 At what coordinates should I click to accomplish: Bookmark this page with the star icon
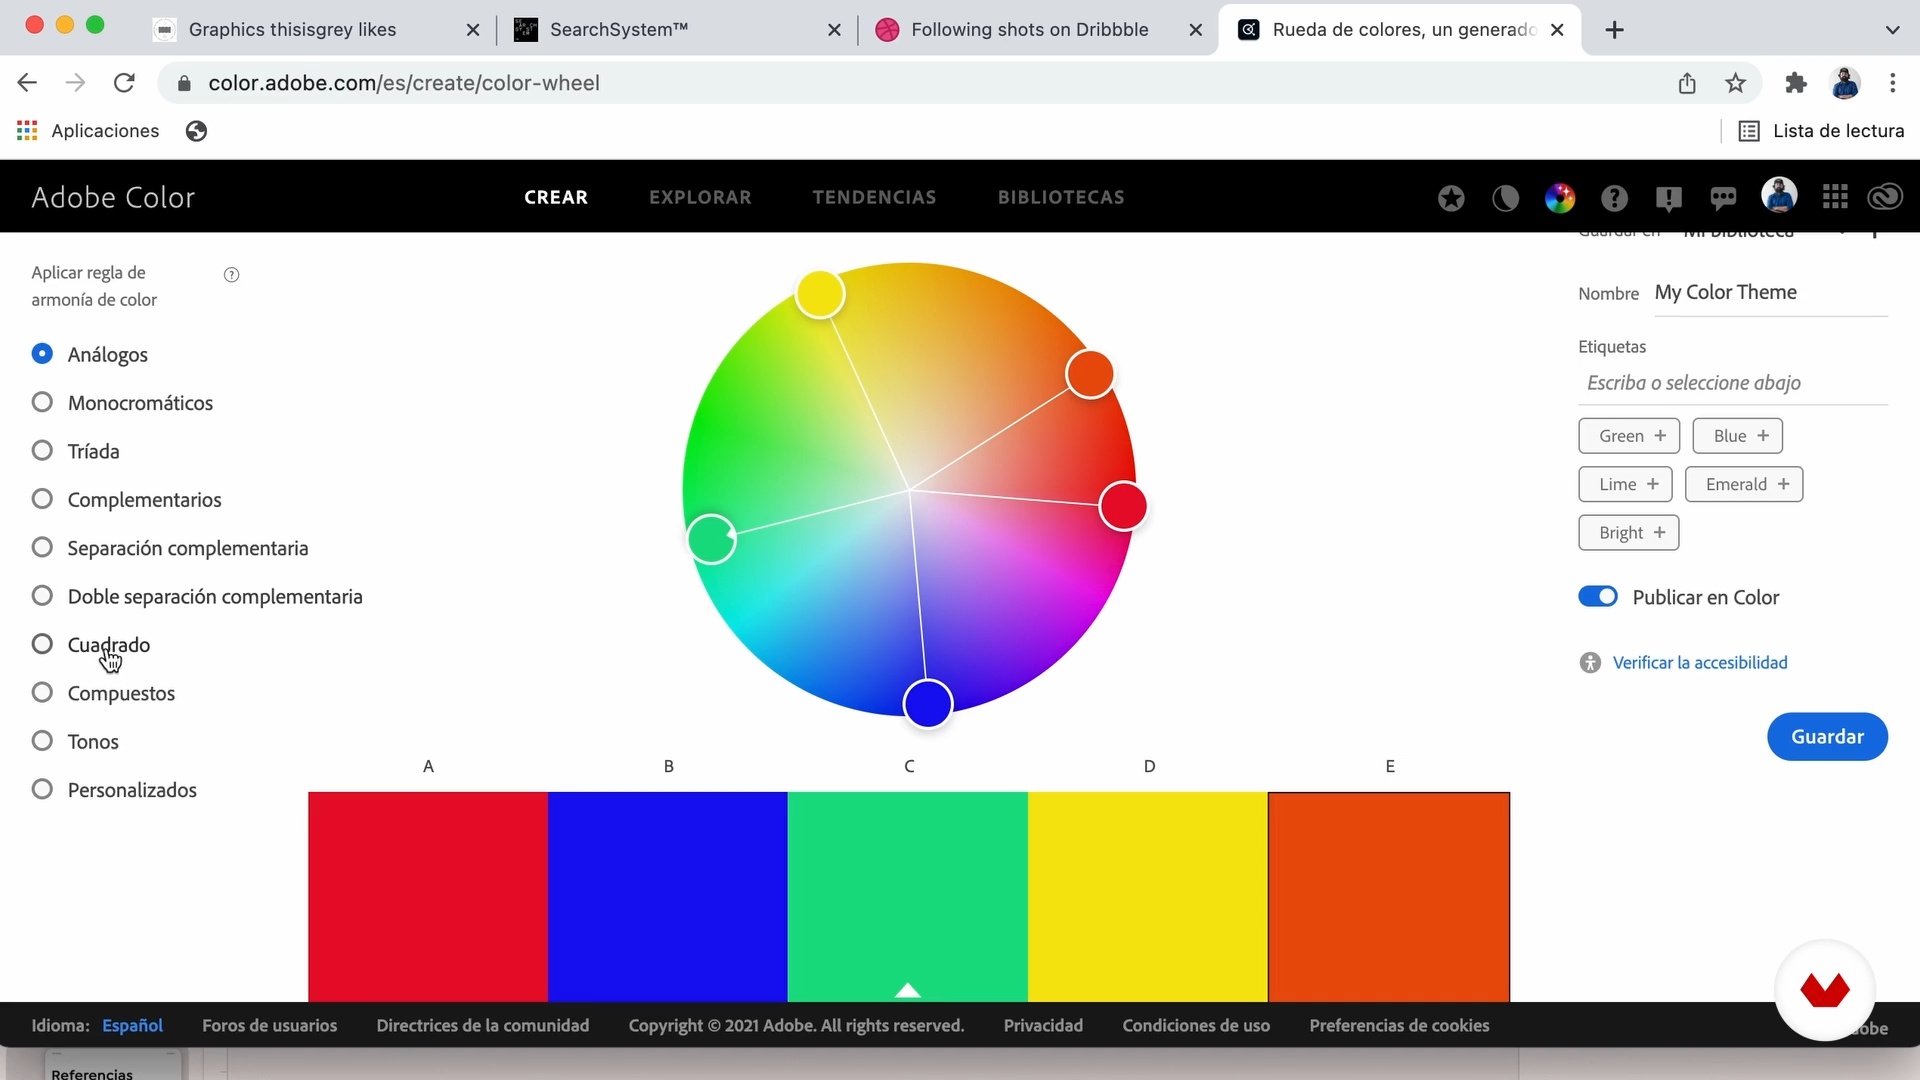pyautogui.click(x=1736, y=83)
